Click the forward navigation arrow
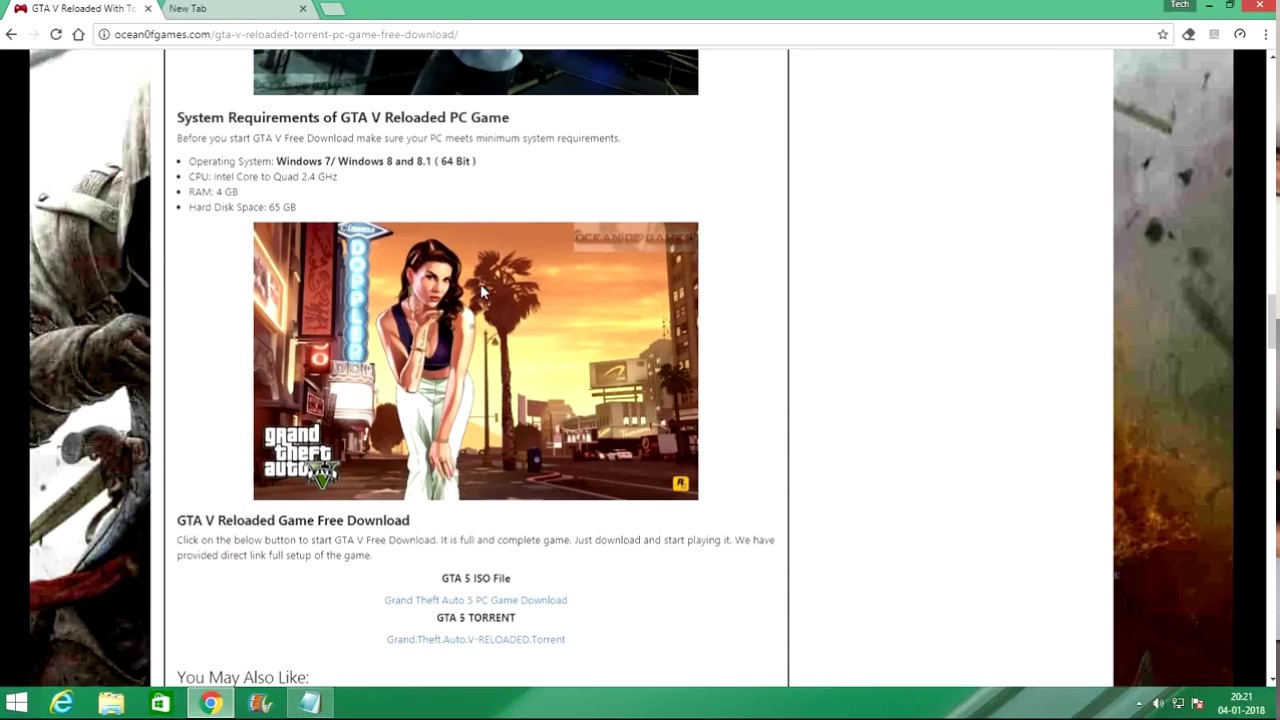 pos(33,34)
